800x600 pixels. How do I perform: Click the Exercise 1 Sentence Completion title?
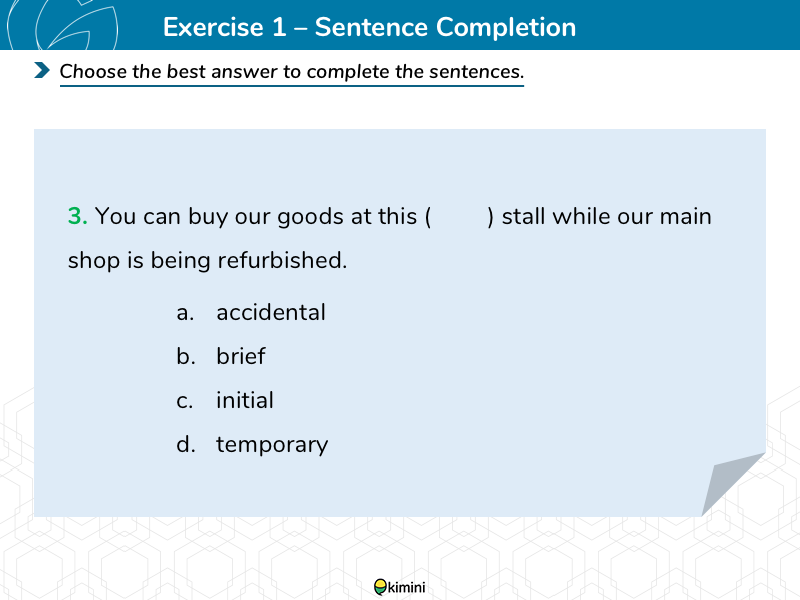[x=369, y=27]
